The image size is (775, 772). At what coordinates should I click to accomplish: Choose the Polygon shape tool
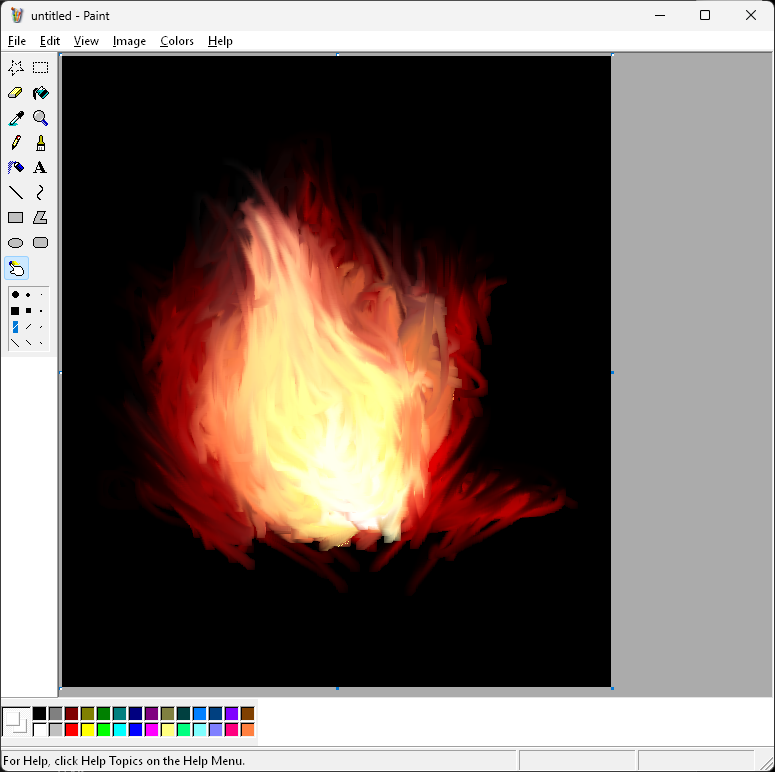pos(41,217)
